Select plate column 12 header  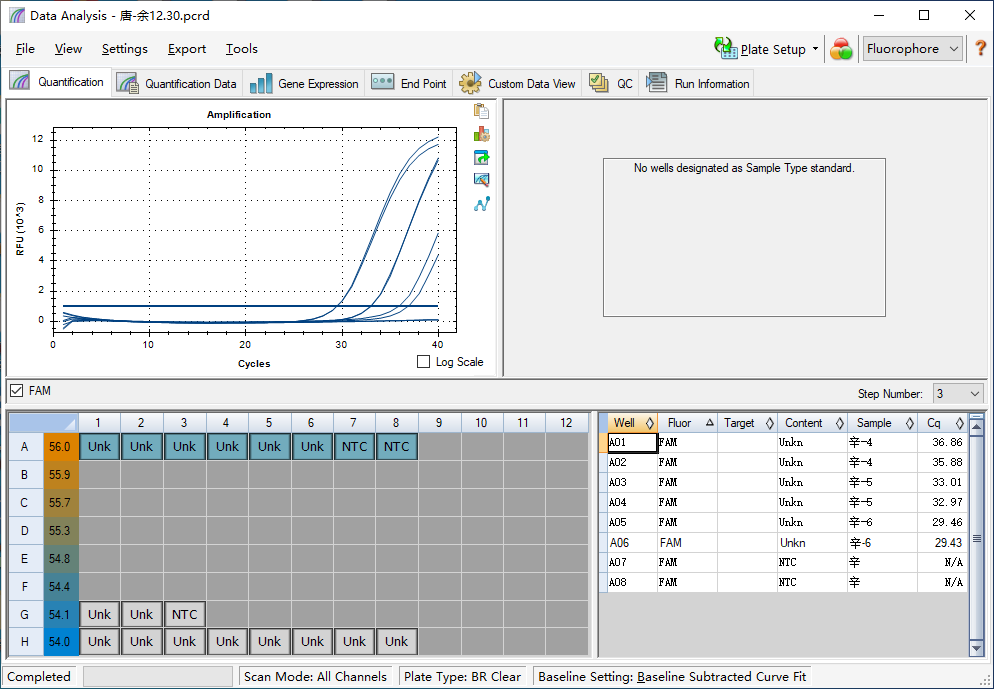pos(566,423)
